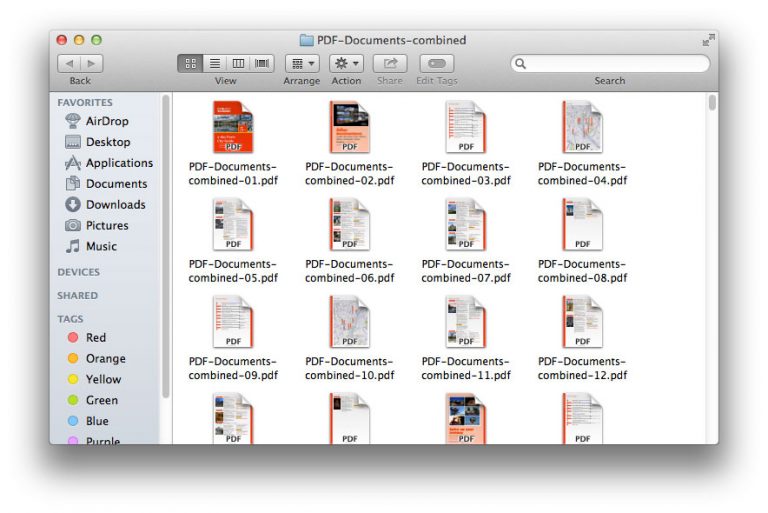Select PDF-Documents-combined-04.pdf icon

coord(582,127)
